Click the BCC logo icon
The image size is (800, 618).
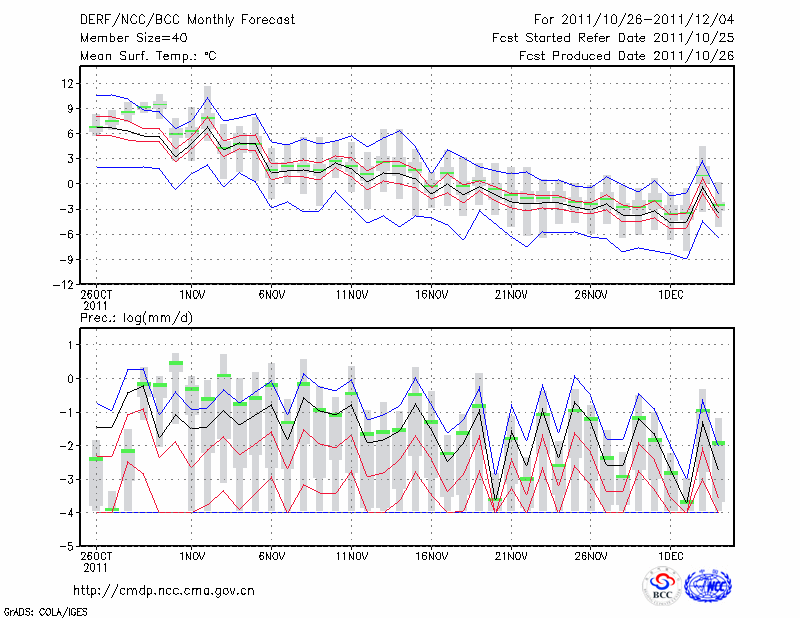tap(662, 586)
